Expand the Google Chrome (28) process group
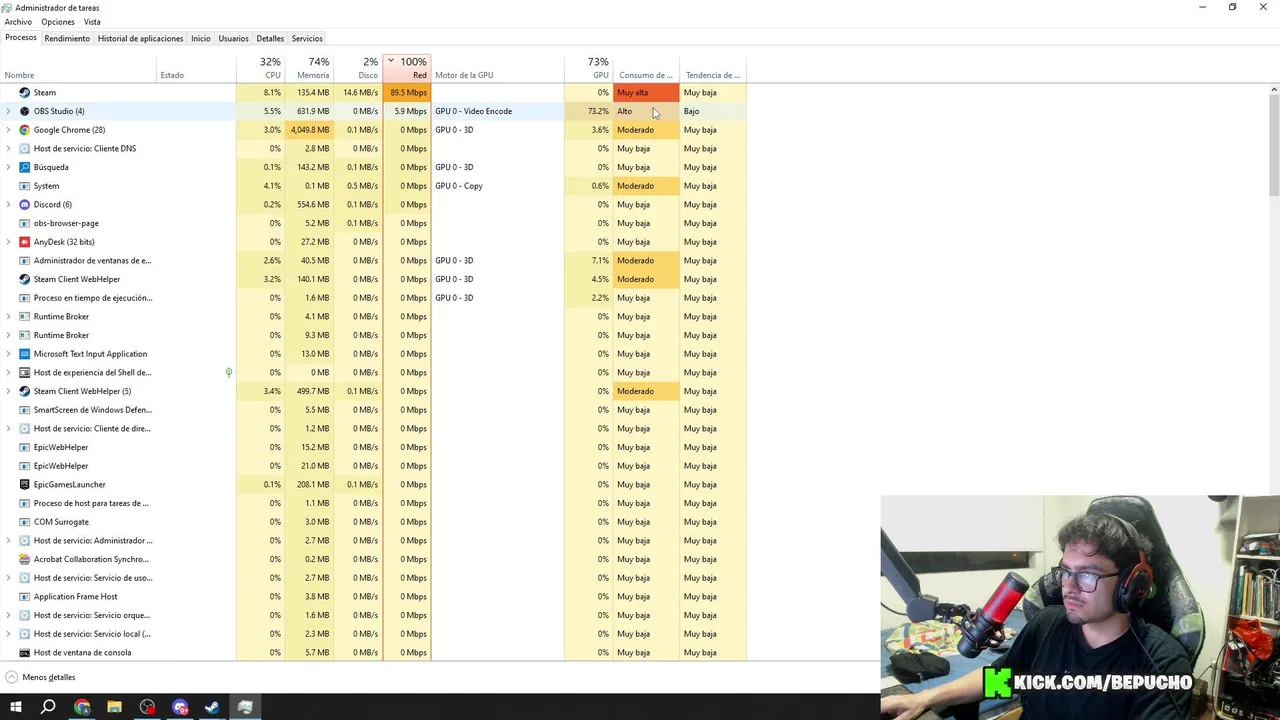 pos(9,130)
